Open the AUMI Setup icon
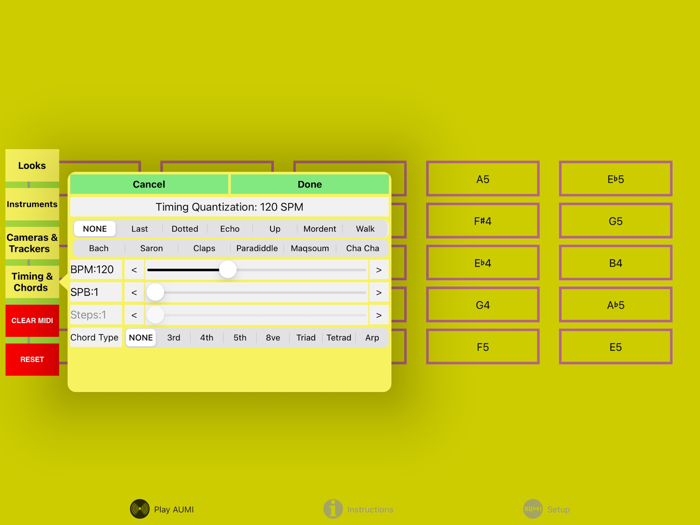The height and width of the screenshot is (525, 700). coord(533,509)
